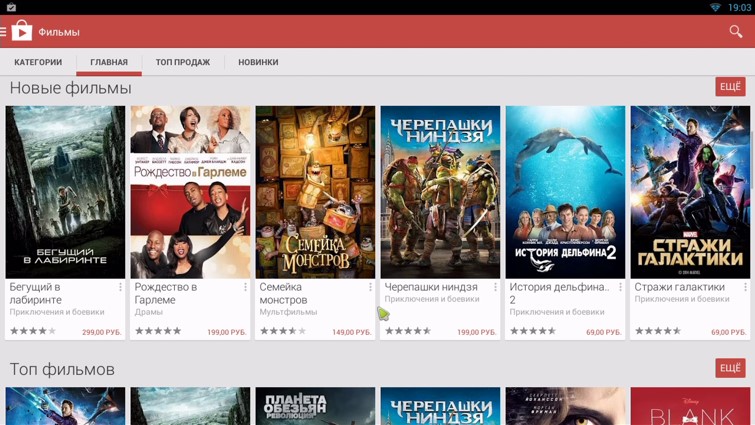Go to the НОВИНКИ tab
This screenshot has width=755, height=425.
point(258,62)
